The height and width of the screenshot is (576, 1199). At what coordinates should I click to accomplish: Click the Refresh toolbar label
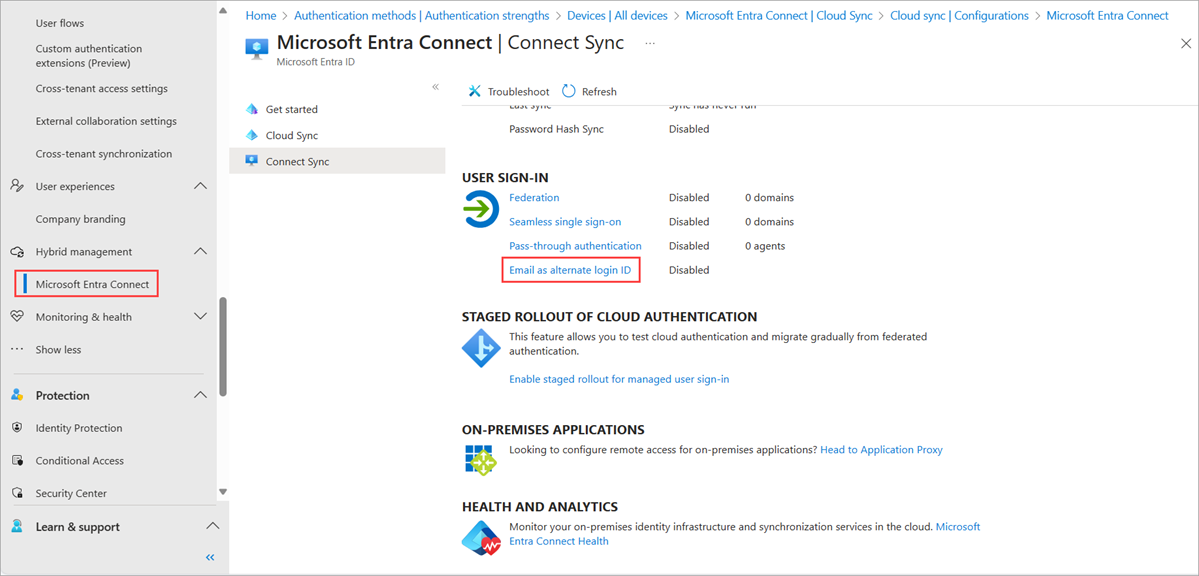click(x=599, y=92)
